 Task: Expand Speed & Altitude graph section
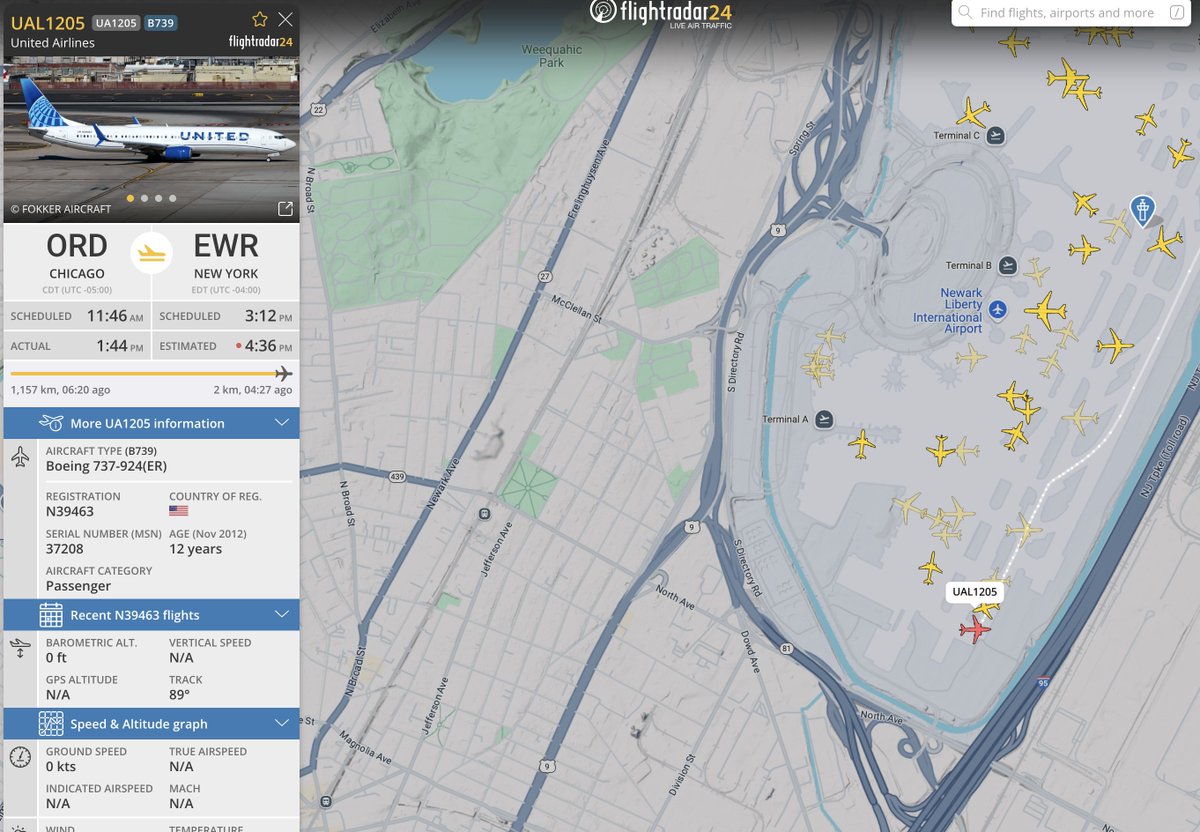[x=151, y=724]
